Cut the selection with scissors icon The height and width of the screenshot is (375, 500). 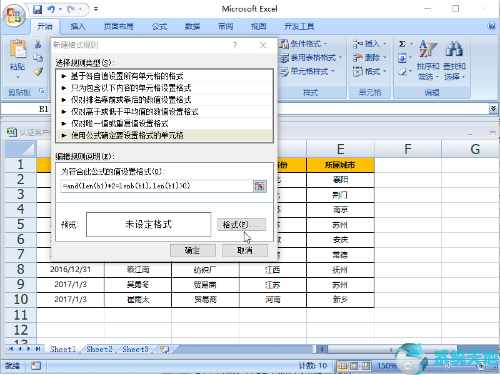point(38,44)
